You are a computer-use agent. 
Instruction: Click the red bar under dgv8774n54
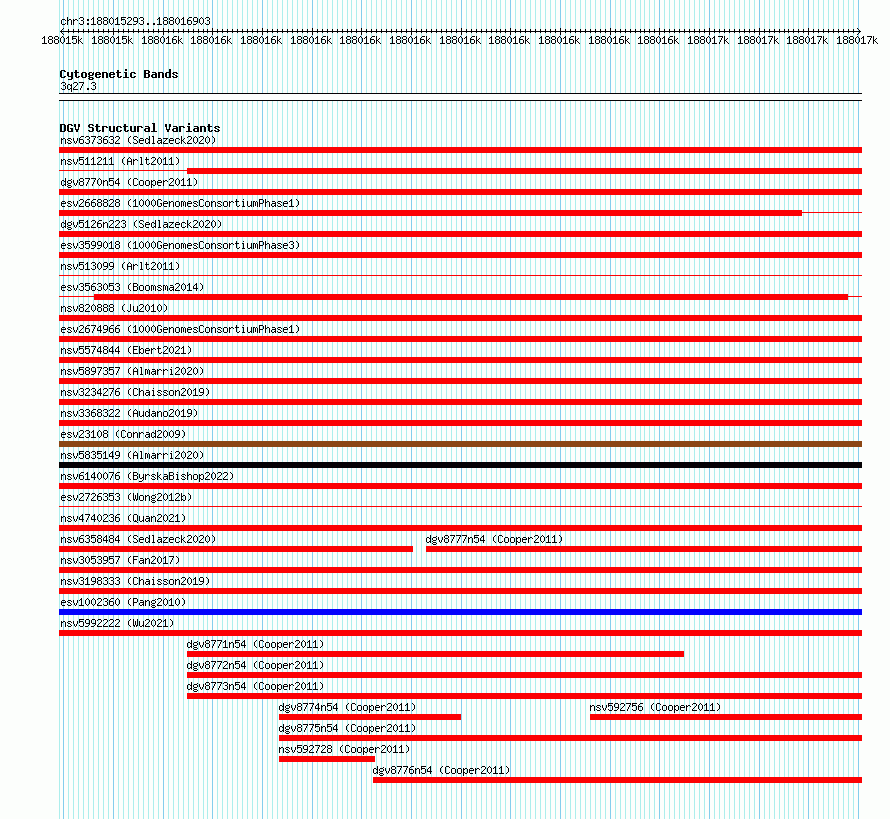point(370,717)
